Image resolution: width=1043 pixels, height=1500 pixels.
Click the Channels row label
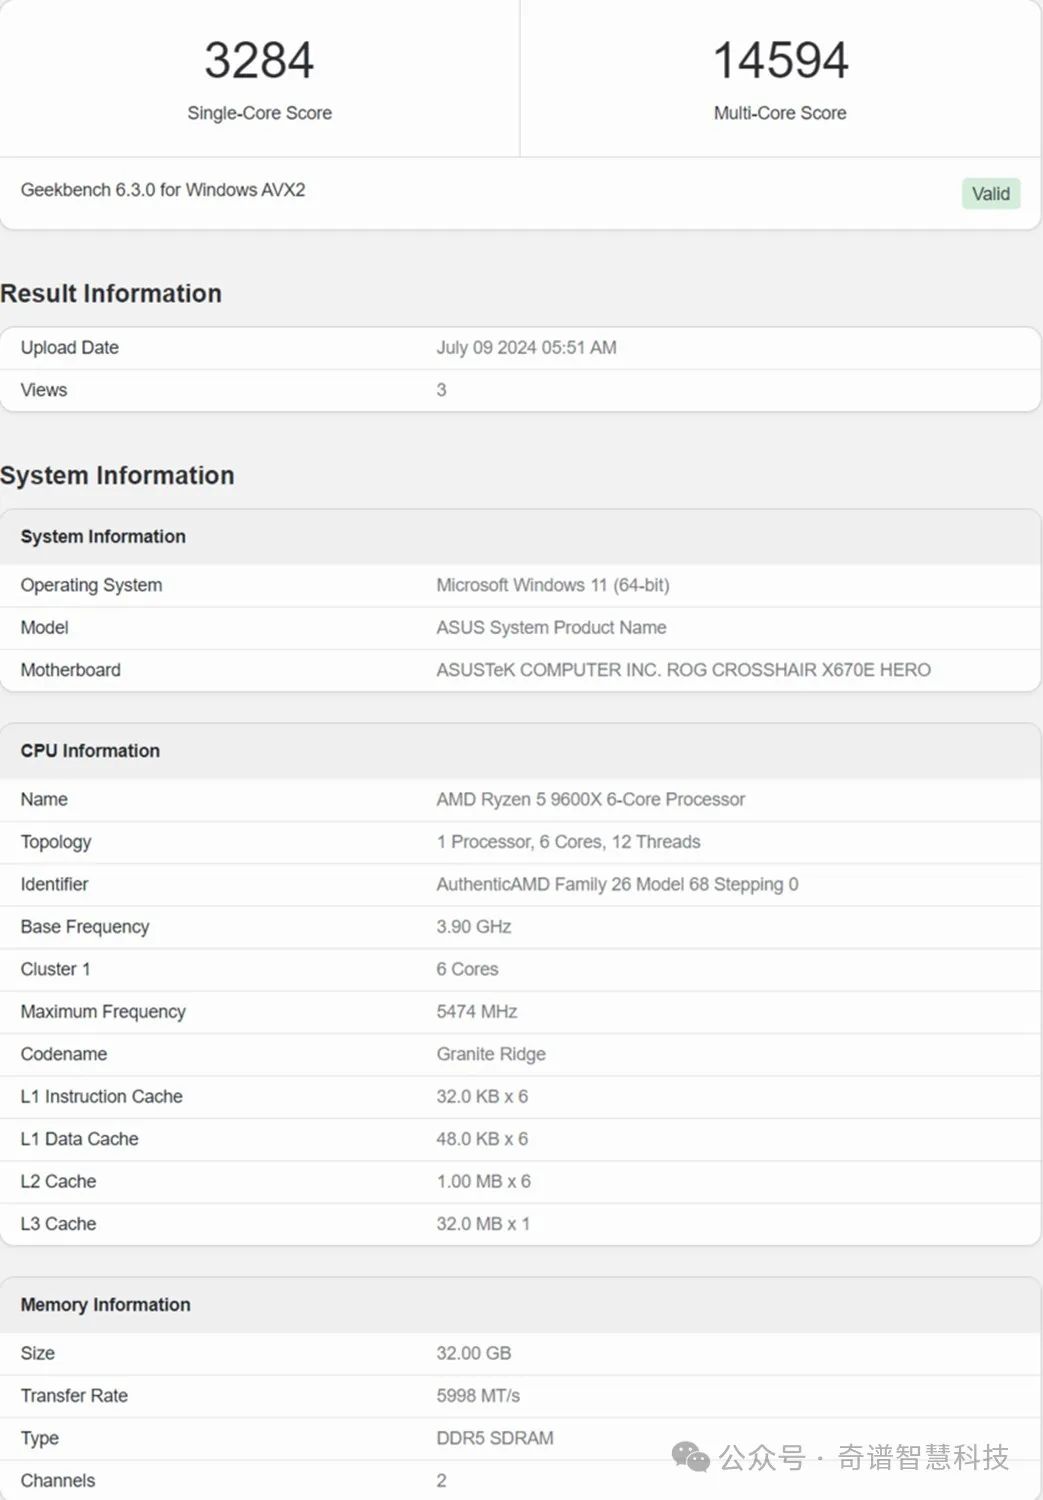58,1481
